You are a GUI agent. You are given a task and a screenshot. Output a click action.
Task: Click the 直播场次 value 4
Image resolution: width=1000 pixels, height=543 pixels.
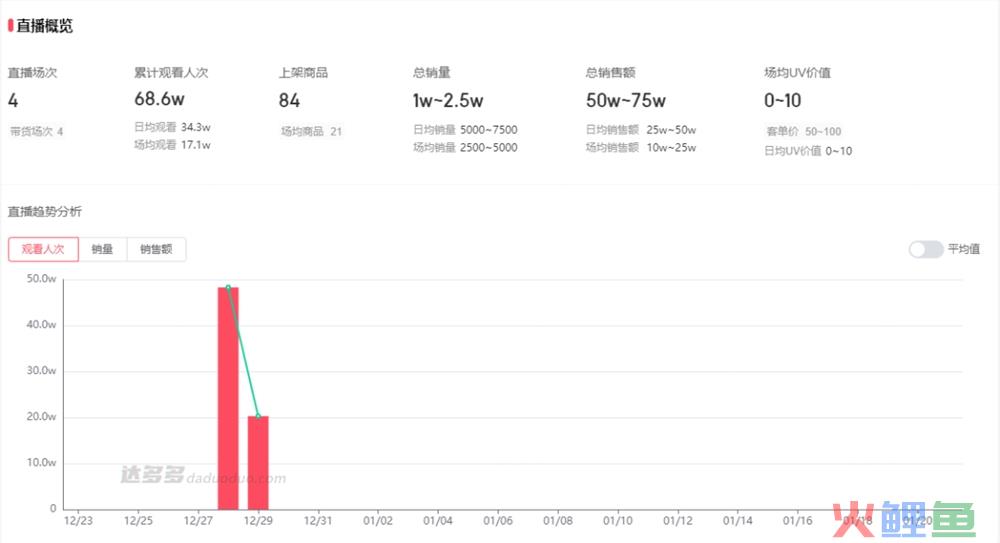pos(13,100)
